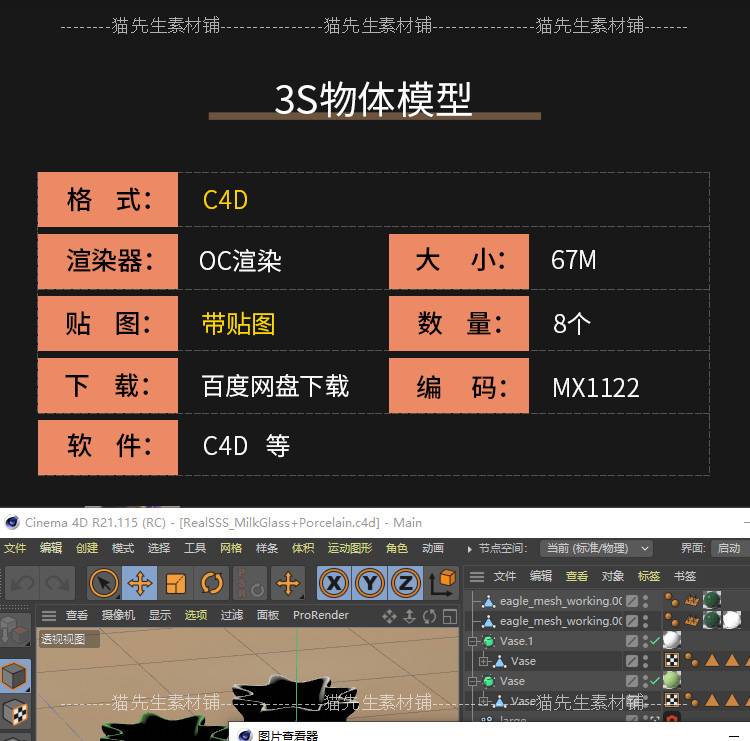Toggle Z axis lock

point(406,583)
